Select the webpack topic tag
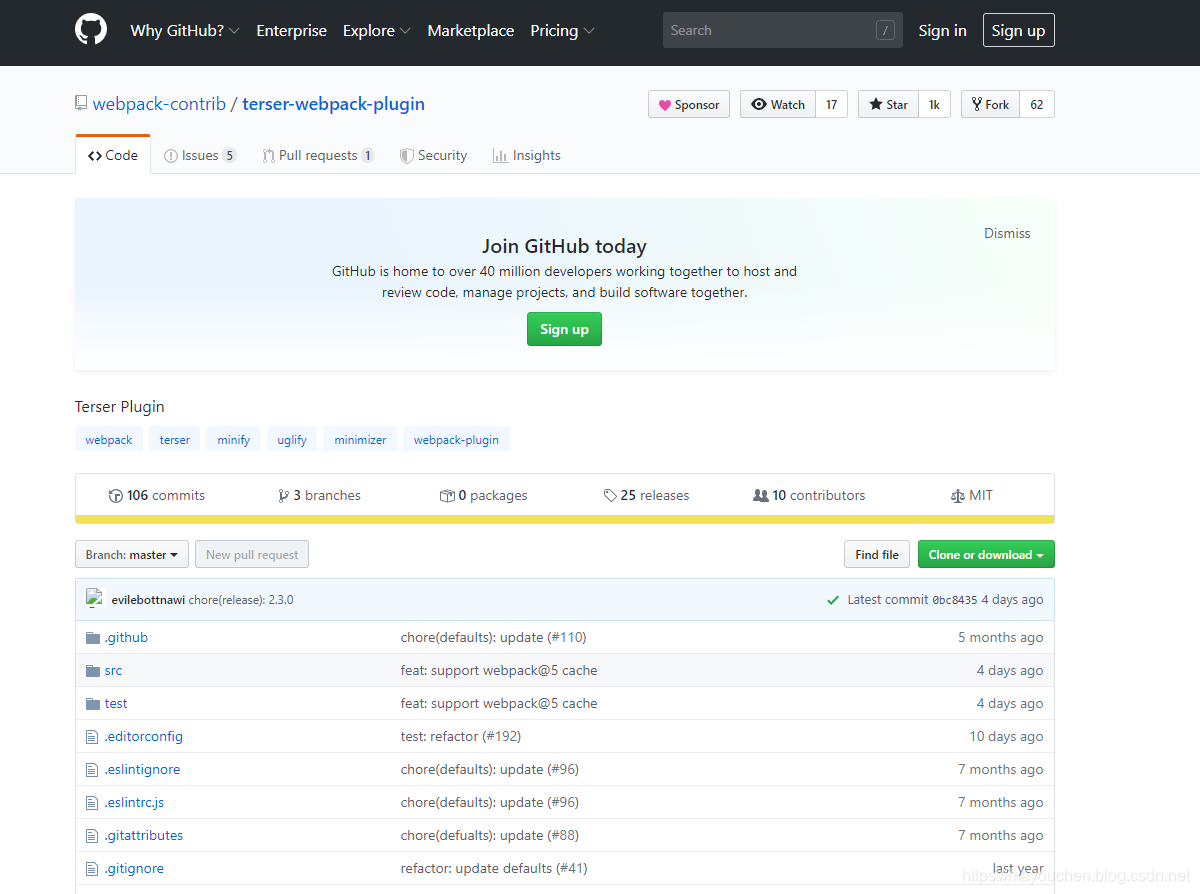The height and width of the screenshot is (894, 1200). tap(109, 439)
